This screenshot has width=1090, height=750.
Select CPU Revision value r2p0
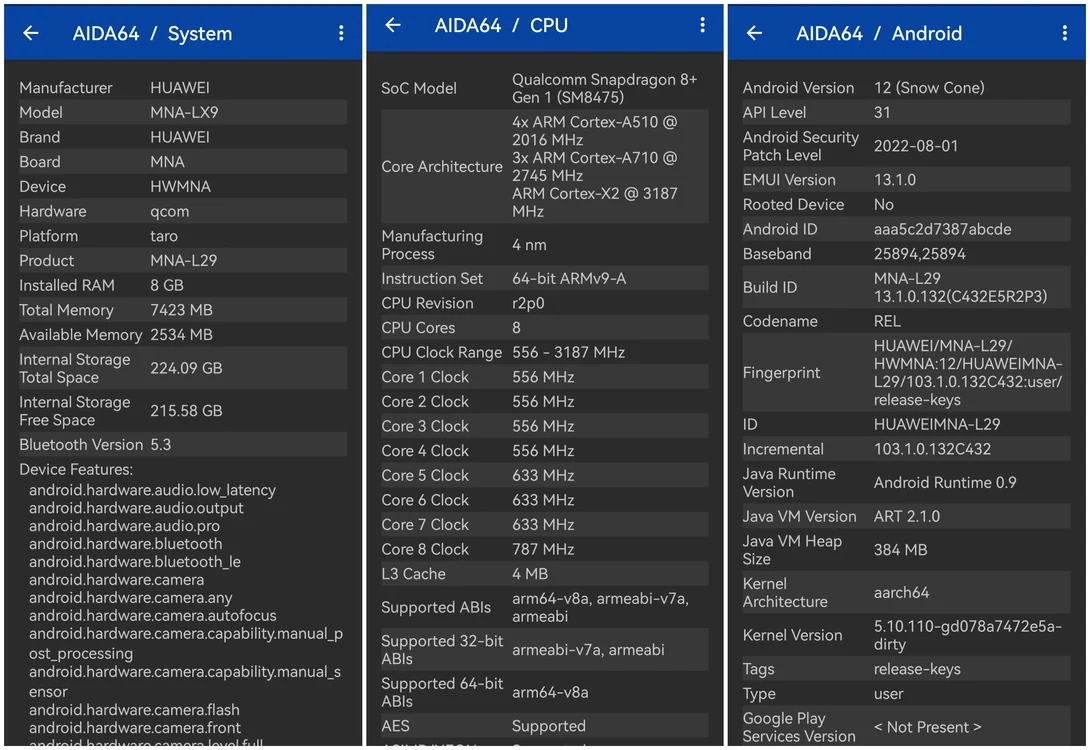528,303
